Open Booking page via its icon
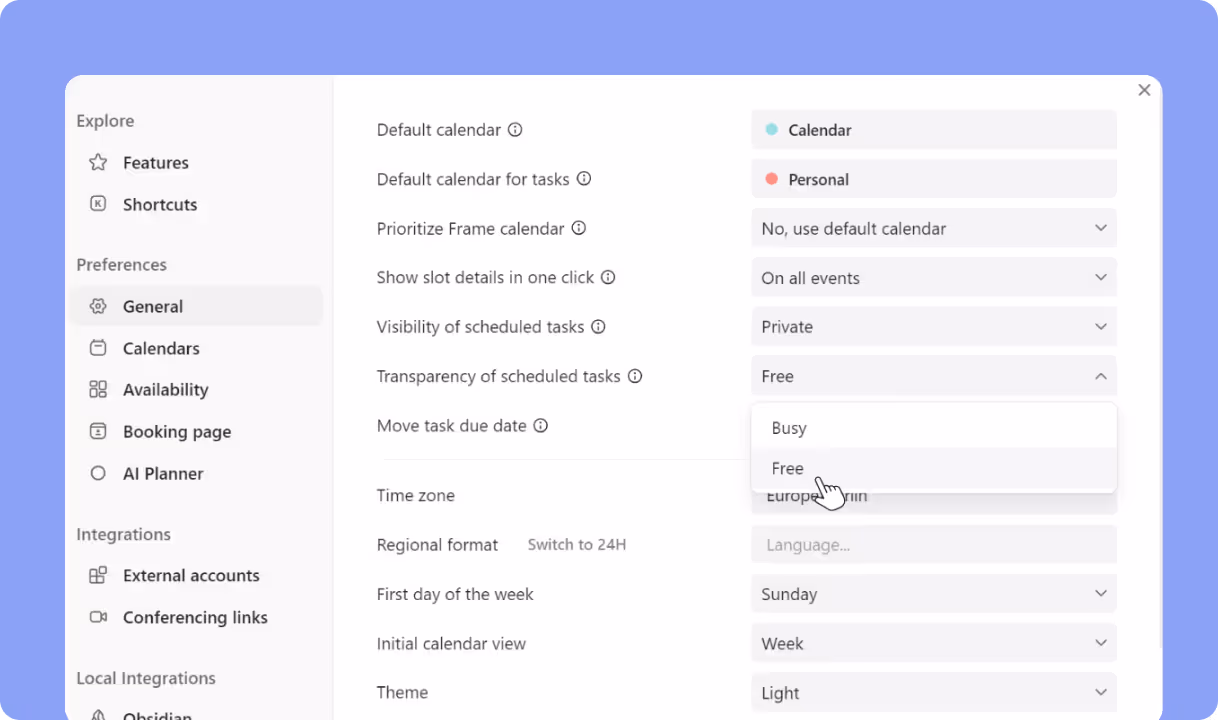 click(97, 431)
